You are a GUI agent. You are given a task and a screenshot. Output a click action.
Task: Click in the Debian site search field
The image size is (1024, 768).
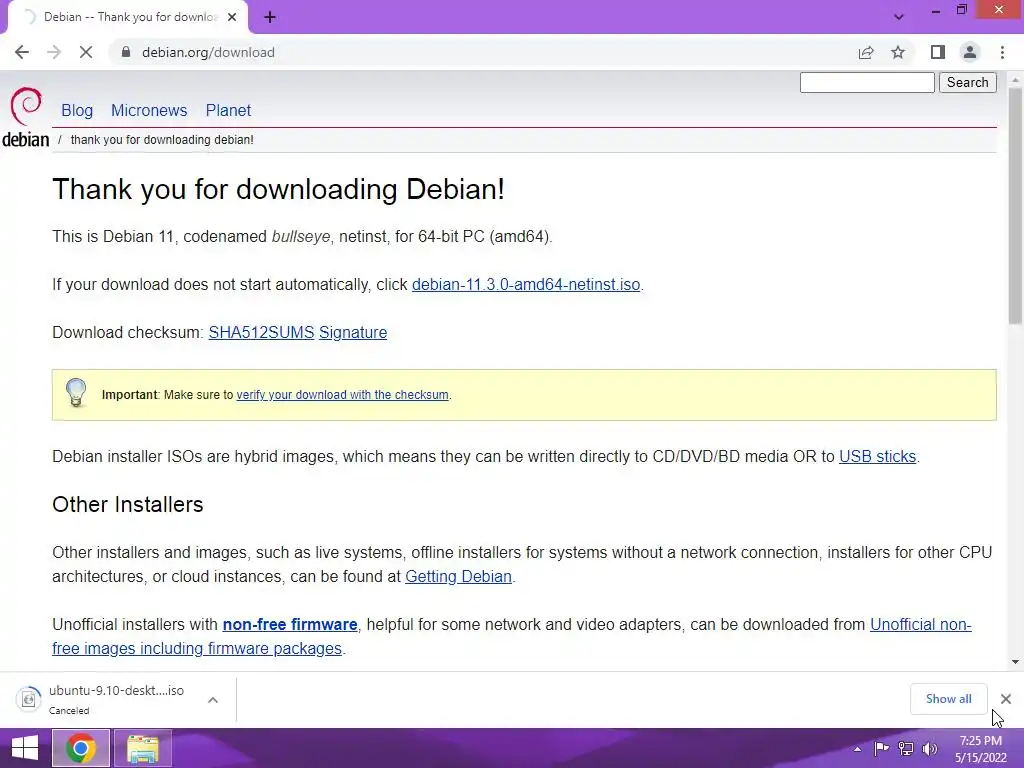867,82
